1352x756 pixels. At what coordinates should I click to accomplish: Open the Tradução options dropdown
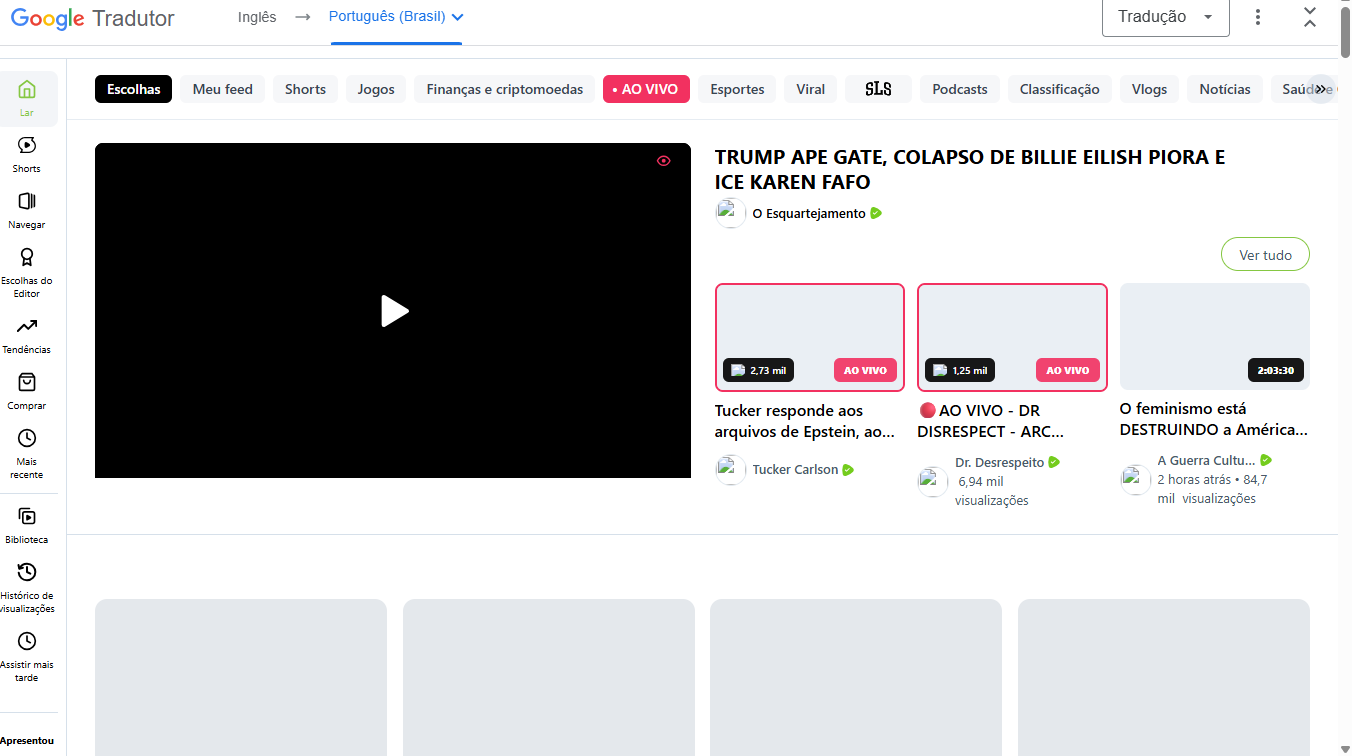point(1165,18)
